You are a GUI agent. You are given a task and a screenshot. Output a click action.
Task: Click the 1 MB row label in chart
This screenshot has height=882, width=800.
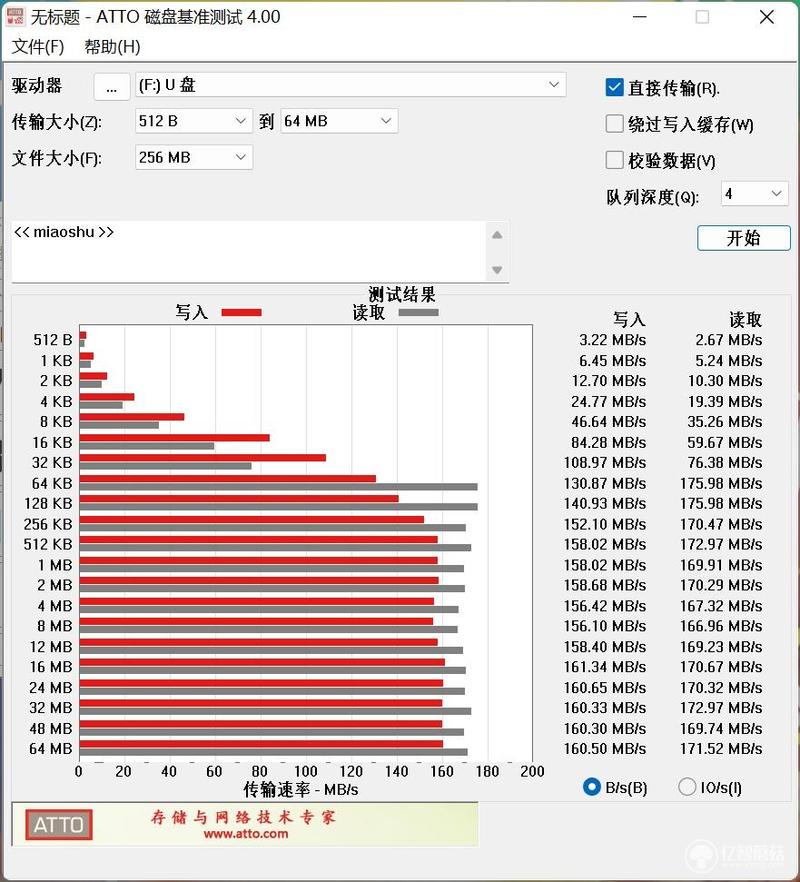coord(55,565)
